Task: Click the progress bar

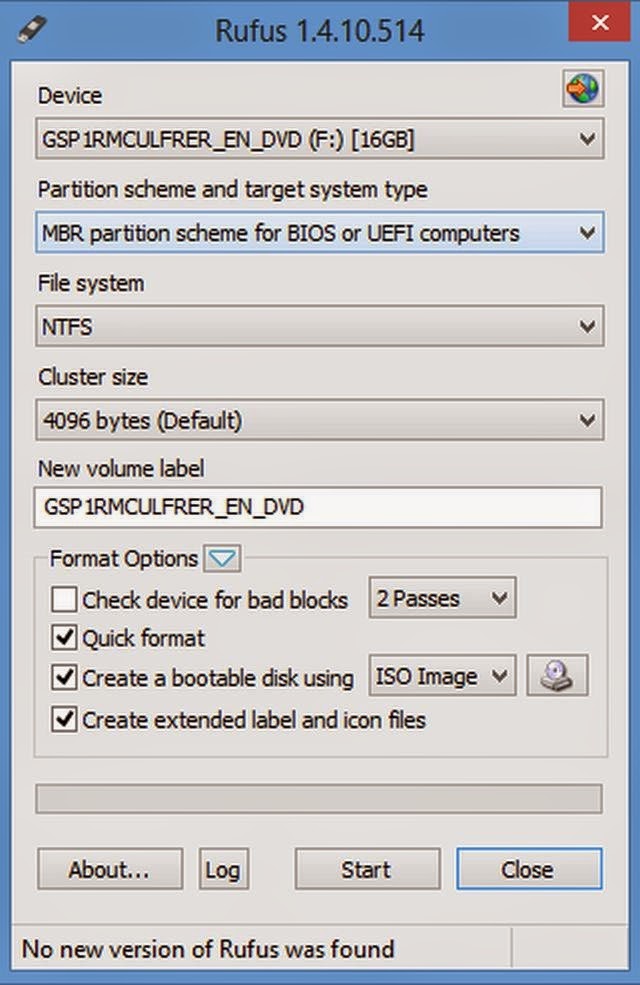Action: pos(318,798)
